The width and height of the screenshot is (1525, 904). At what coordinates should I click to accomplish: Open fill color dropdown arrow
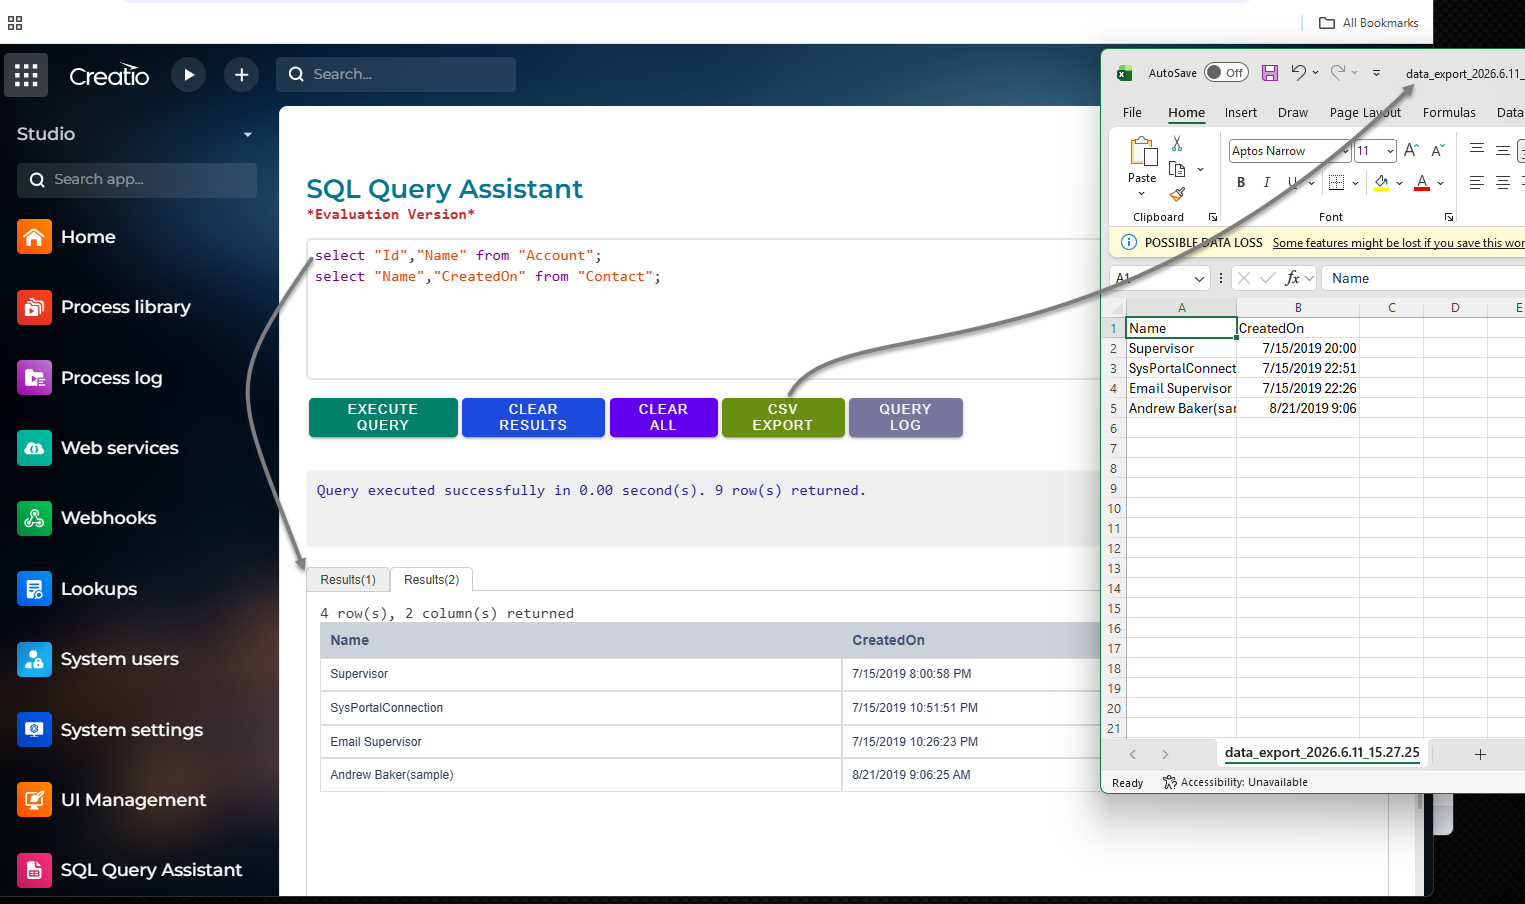[x=1399, y=183]
